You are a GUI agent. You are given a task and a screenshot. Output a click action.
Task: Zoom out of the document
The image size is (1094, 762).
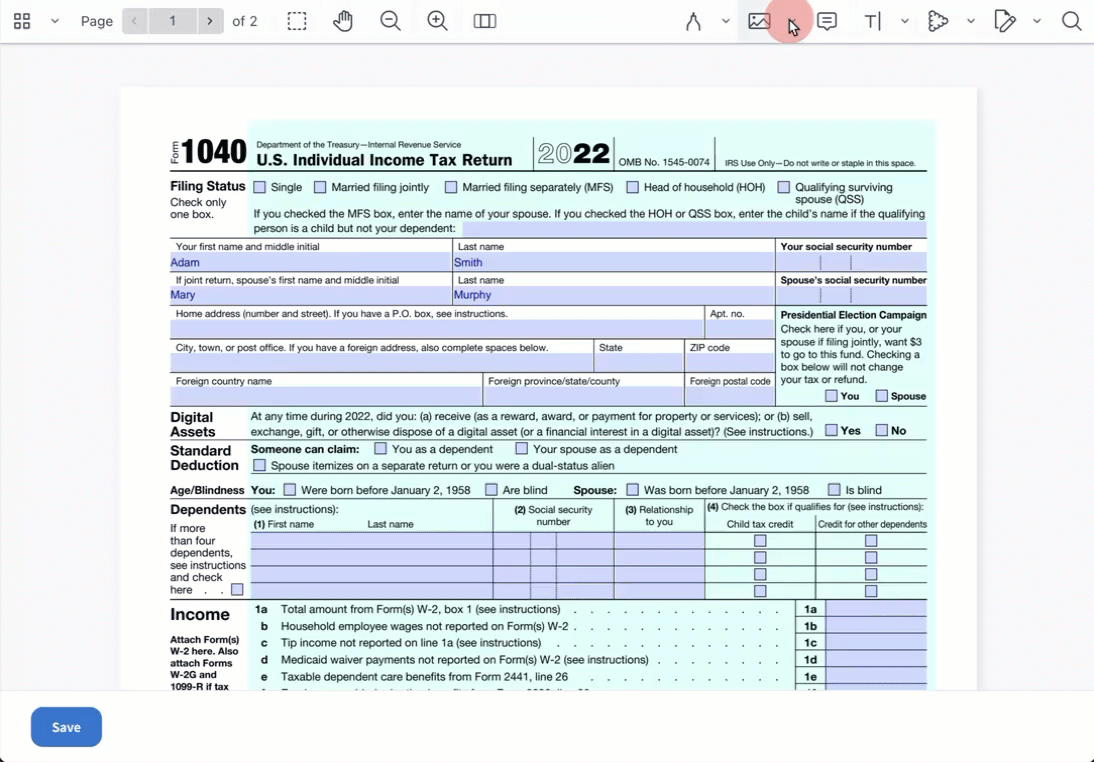click(390, 21)
